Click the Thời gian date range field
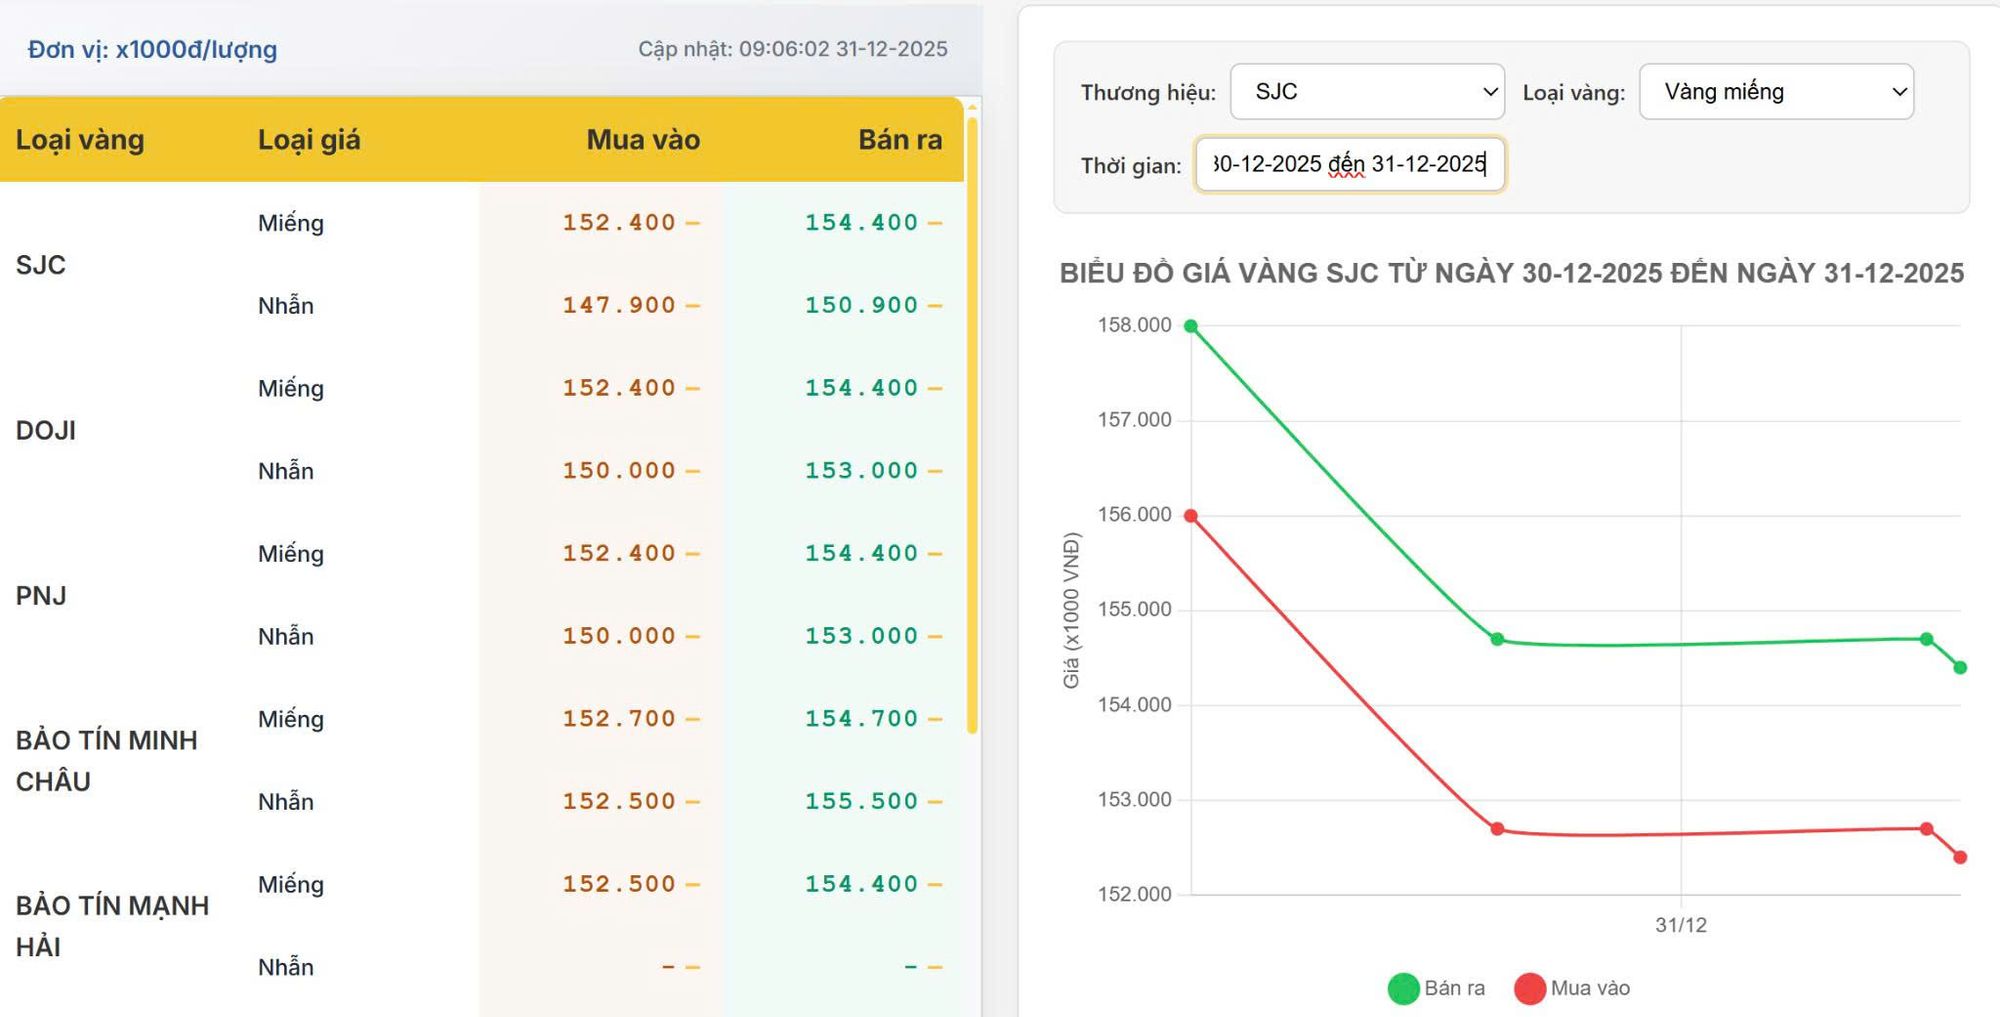2000x1017 pixels. (x=1349, y=164)
